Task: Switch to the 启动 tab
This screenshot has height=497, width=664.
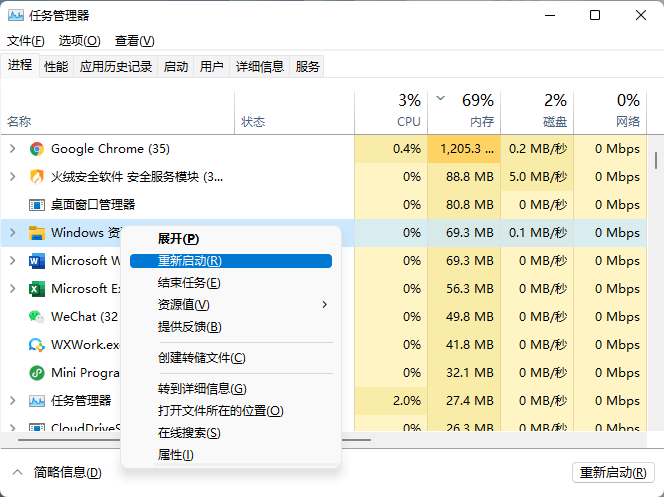Action: tap(176, 66)
